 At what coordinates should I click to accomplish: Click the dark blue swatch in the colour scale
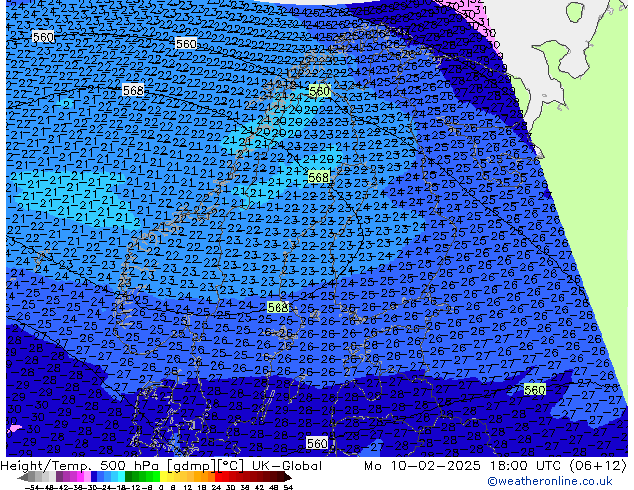click(94, 477)
